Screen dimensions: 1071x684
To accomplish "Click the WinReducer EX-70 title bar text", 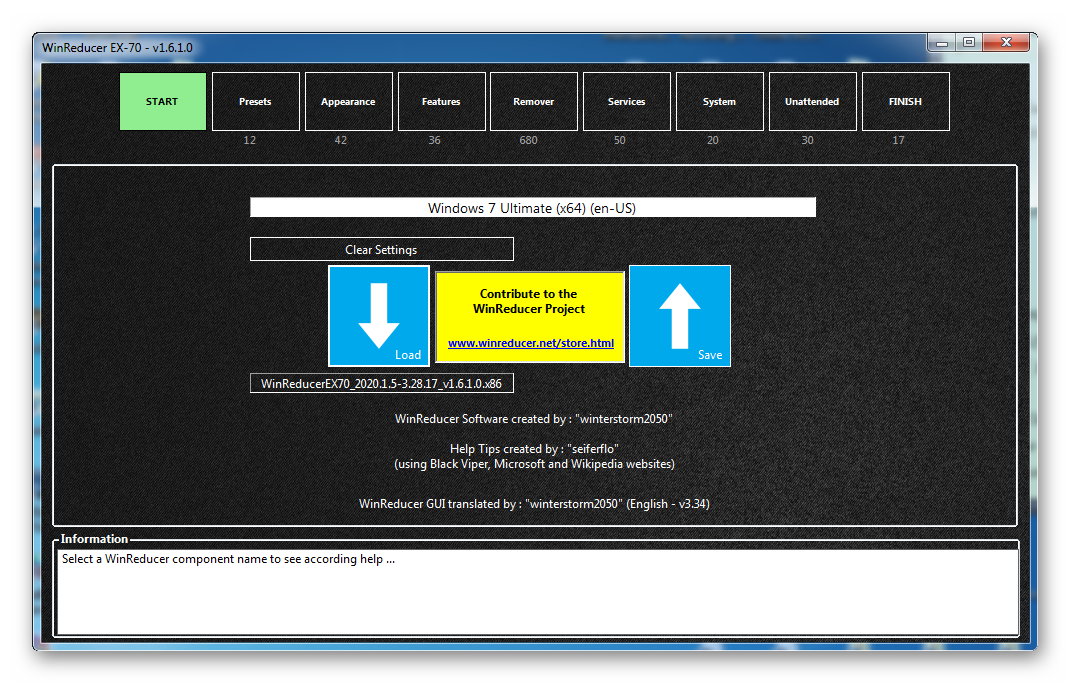I will [x=117, y=48].
